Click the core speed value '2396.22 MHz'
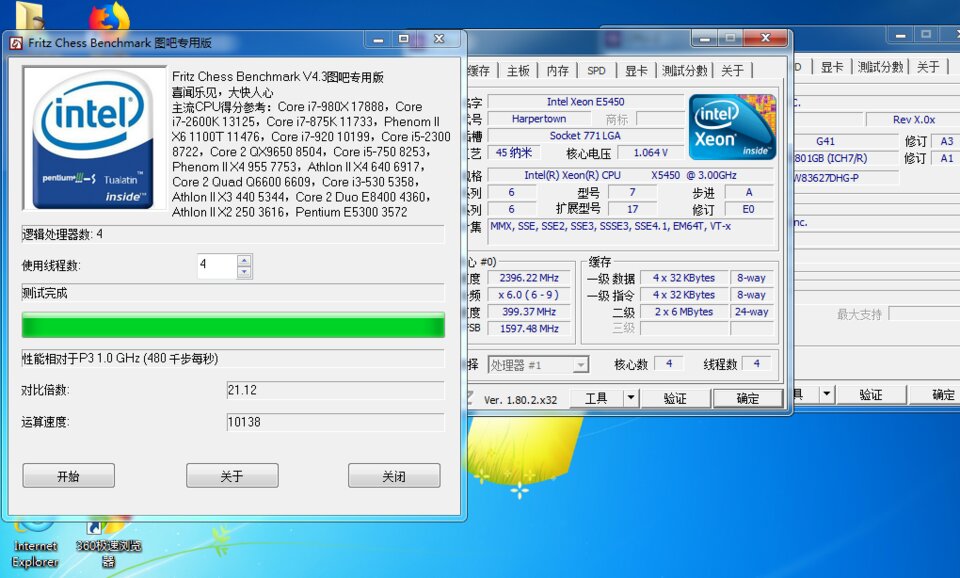Image resolution: width=960 pixels, height=578 pixels. tap(529, 278)
